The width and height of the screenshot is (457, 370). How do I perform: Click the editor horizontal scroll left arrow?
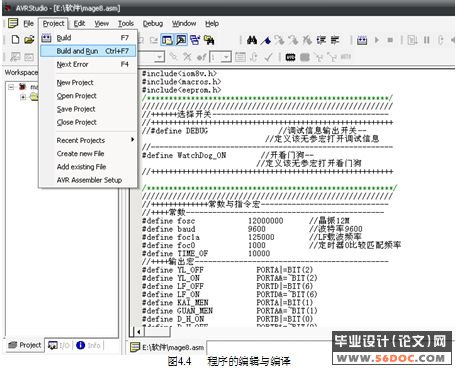[139, 331]
